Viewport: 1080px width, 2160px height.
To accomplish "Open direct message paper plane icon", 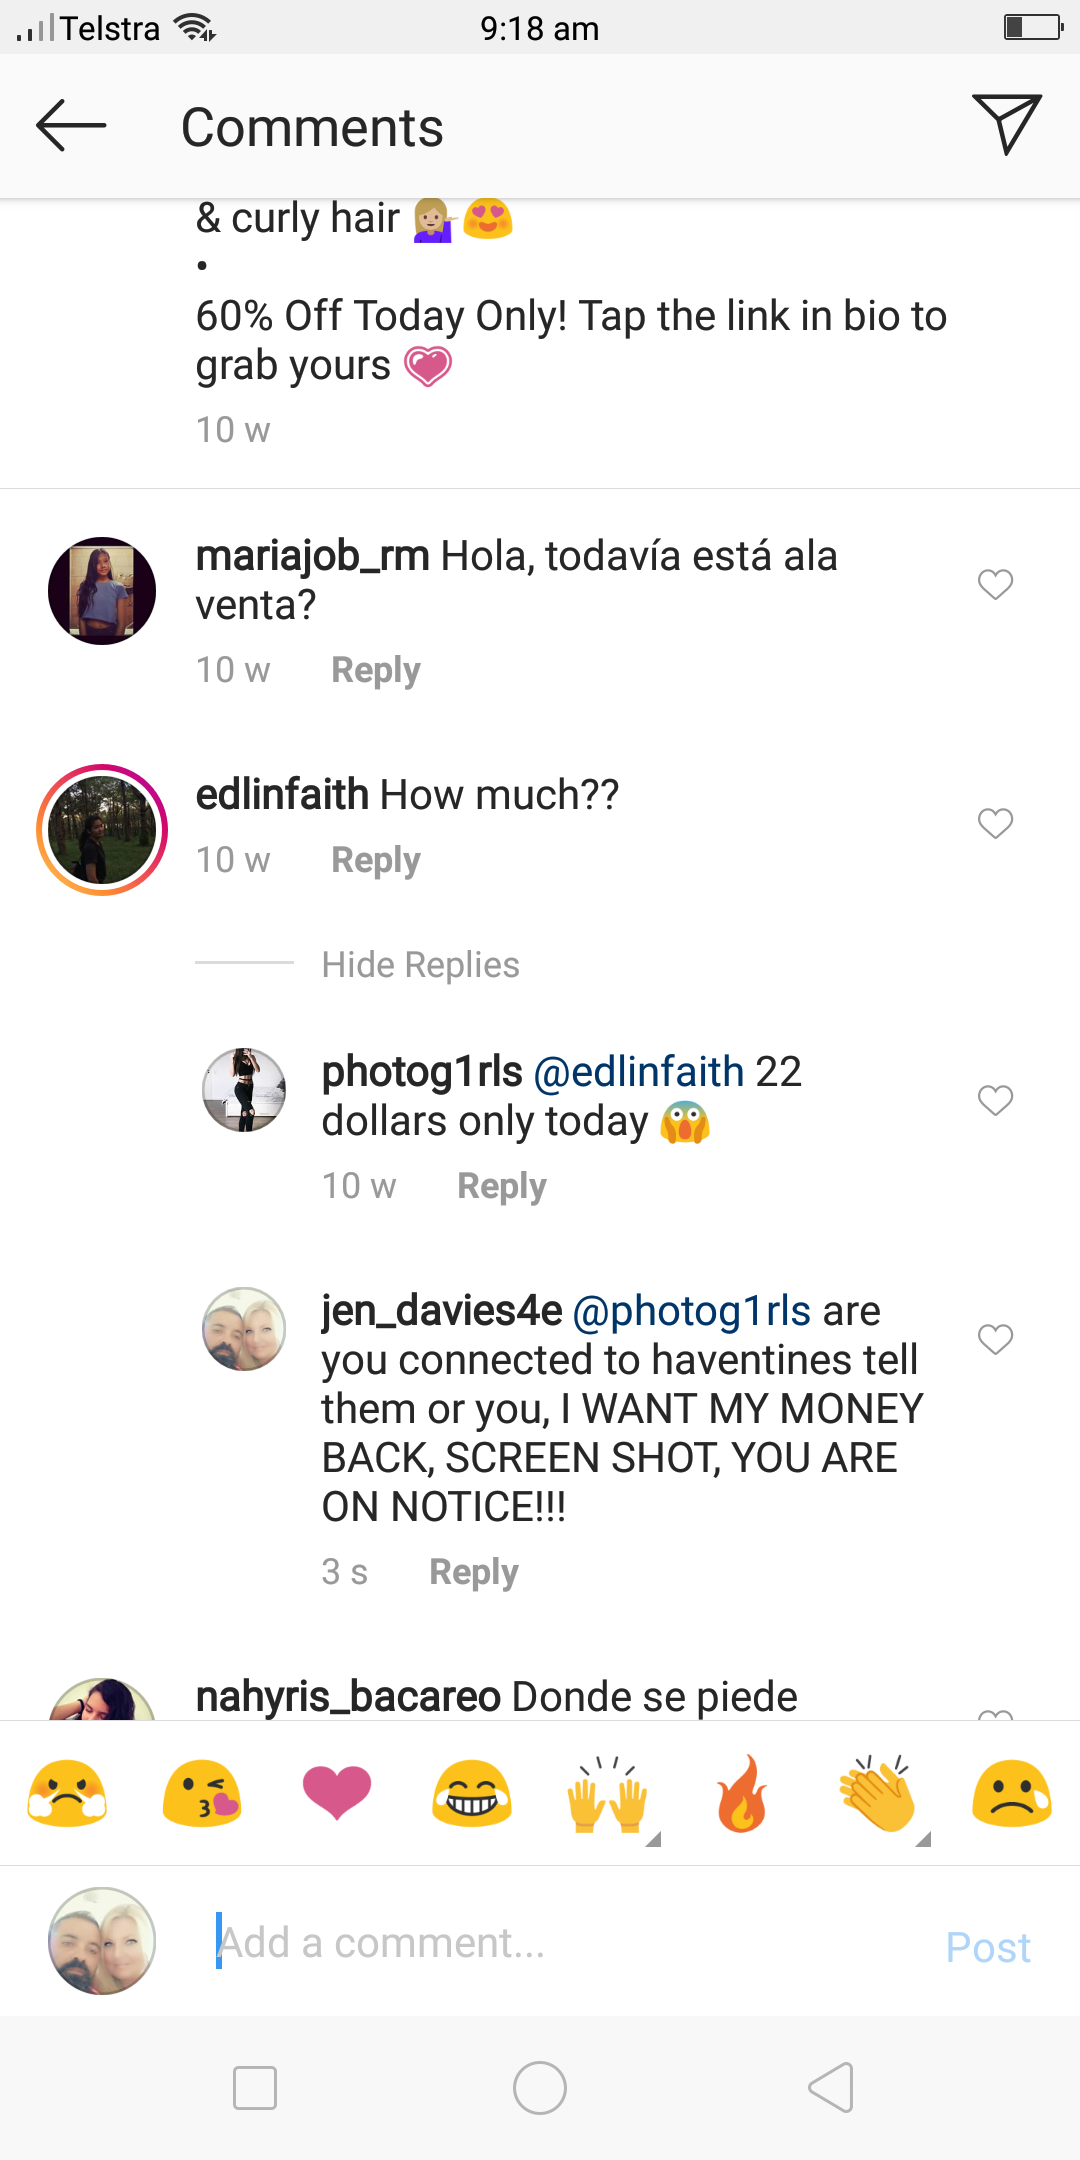I will point(1006,124).
